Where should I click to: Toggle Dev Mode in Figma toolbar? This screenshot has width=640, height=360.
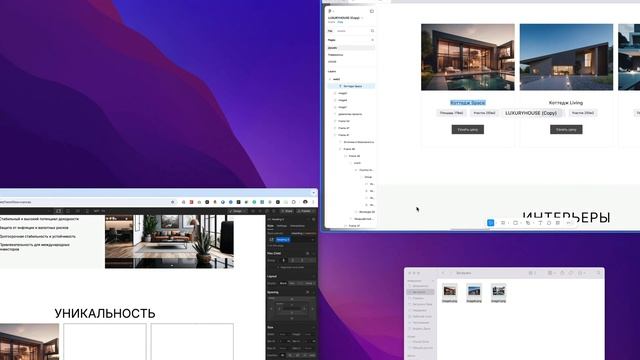coord(569,223)
